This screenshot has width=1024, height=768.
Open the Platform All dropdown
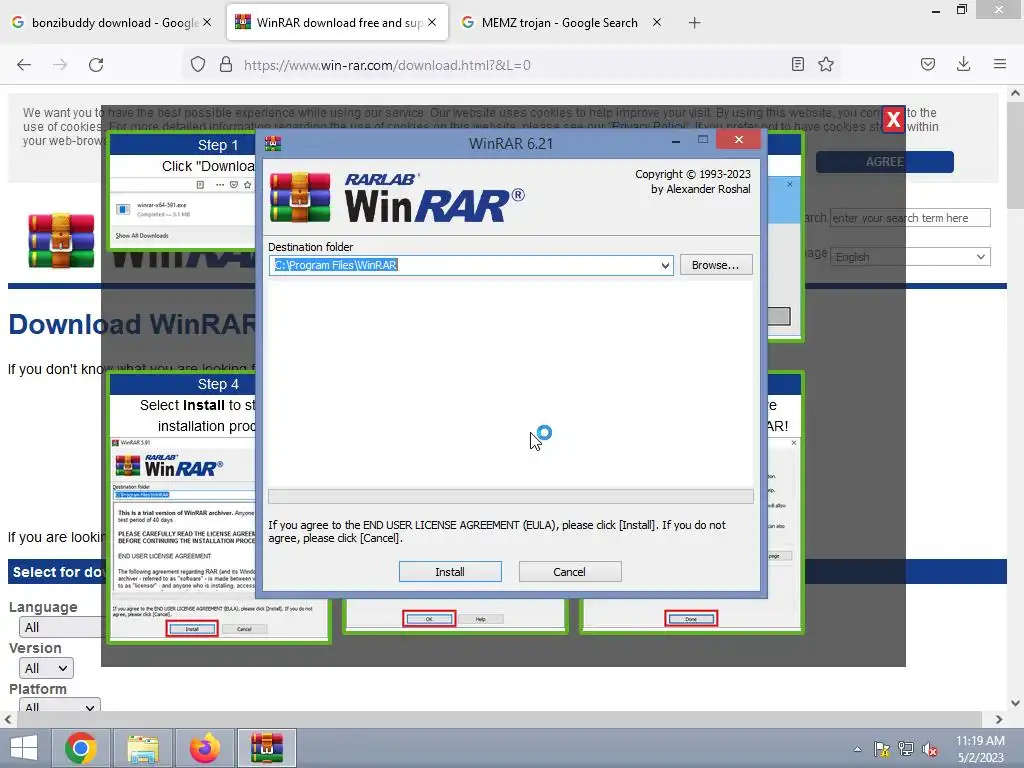59,706
